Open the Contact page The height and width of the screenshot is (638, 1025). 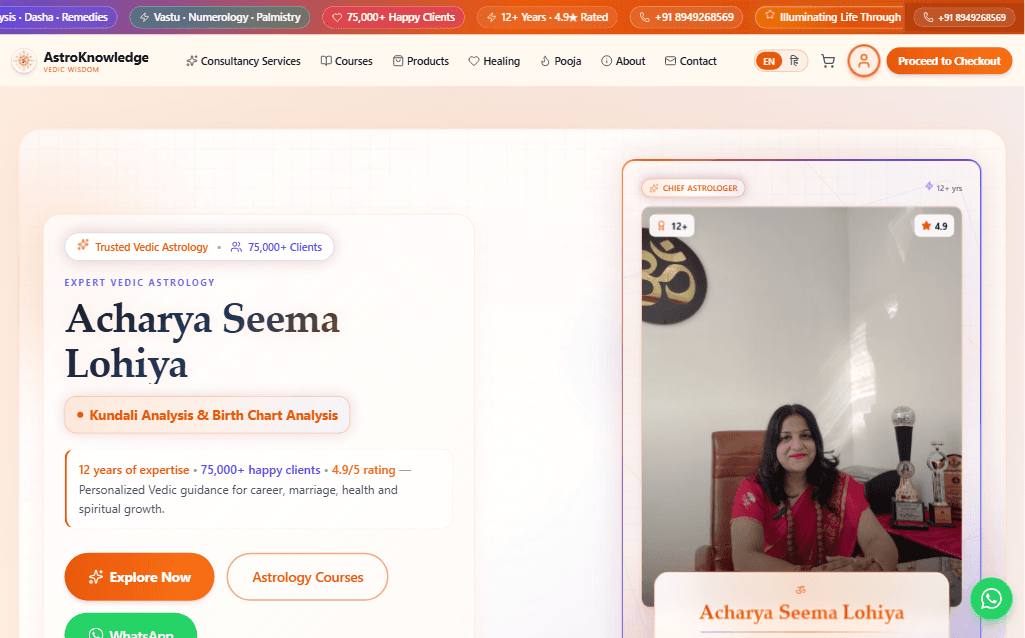(690, 61)
